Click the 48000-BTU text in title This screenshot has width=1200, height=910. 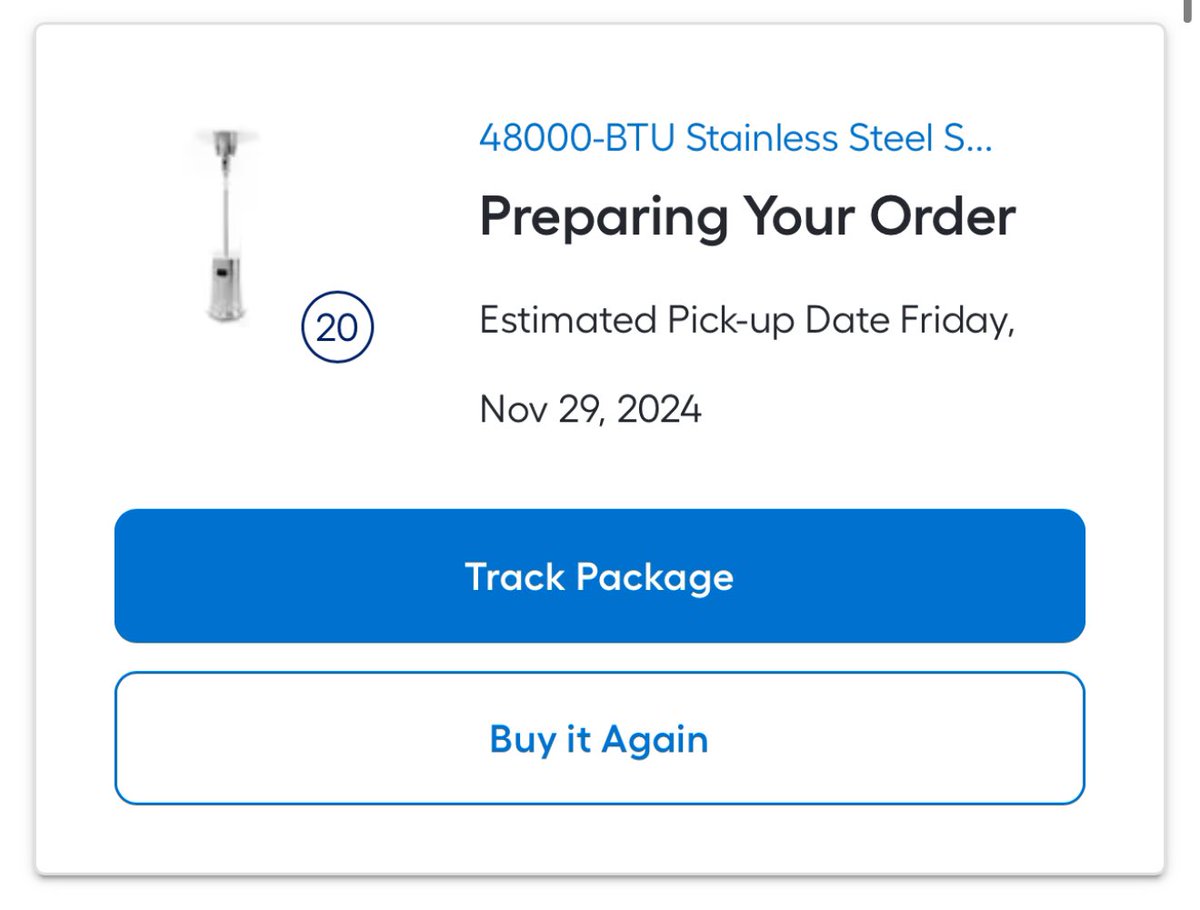(577, 138)
